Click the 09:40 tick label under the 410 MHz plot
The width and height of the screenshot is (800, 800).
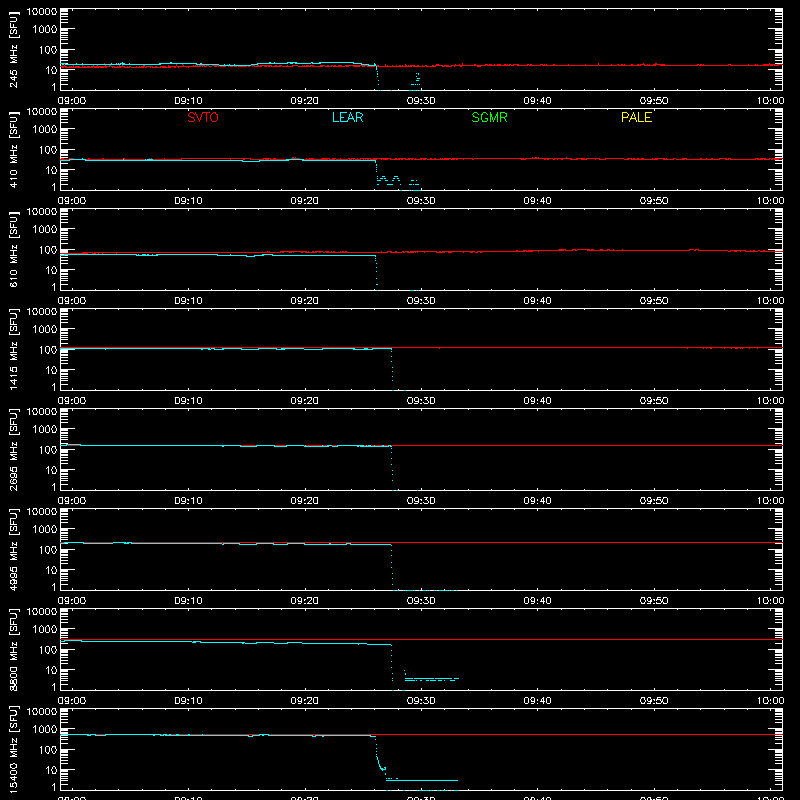coord(537,201)
